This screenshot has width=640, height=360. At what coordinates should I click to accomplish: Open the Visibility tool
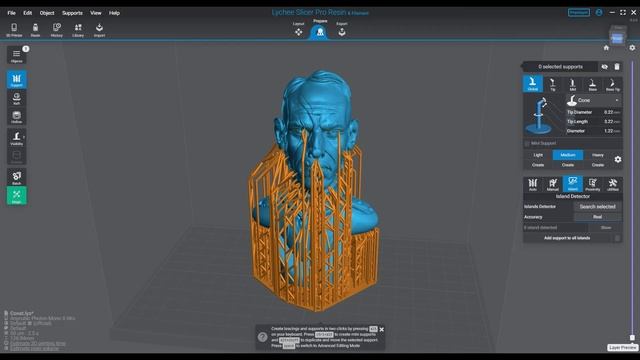click(17, 138)
